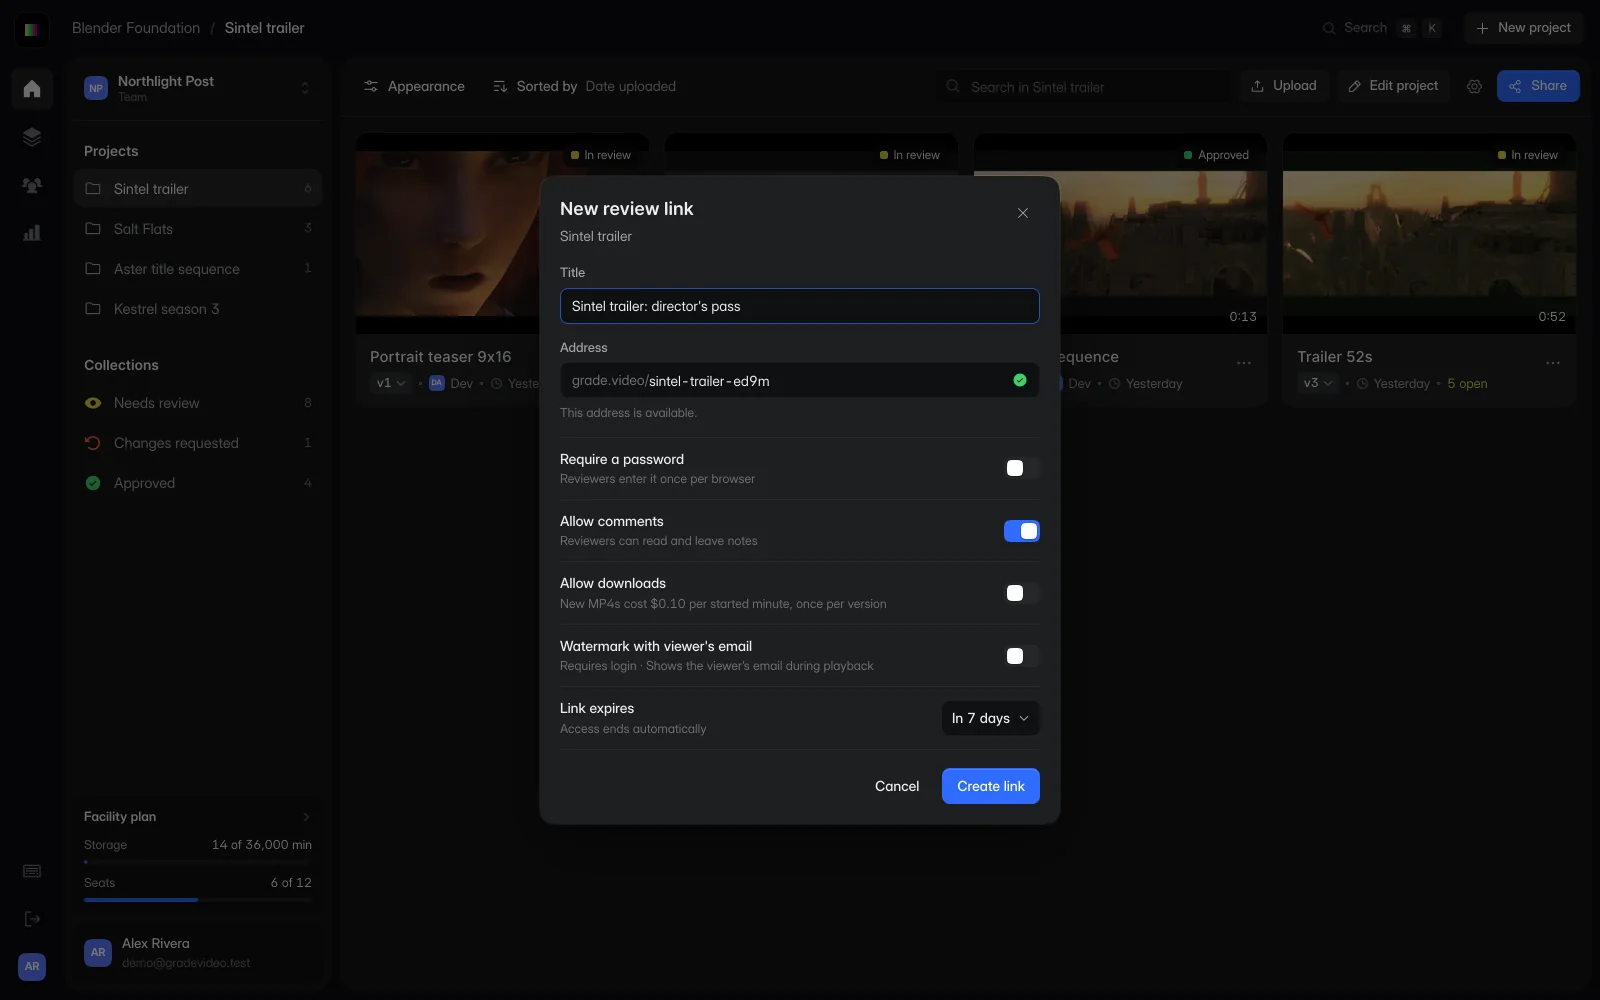Click the Upload button
The height and width of the screenshot is (1000, 1600).
1284,86
